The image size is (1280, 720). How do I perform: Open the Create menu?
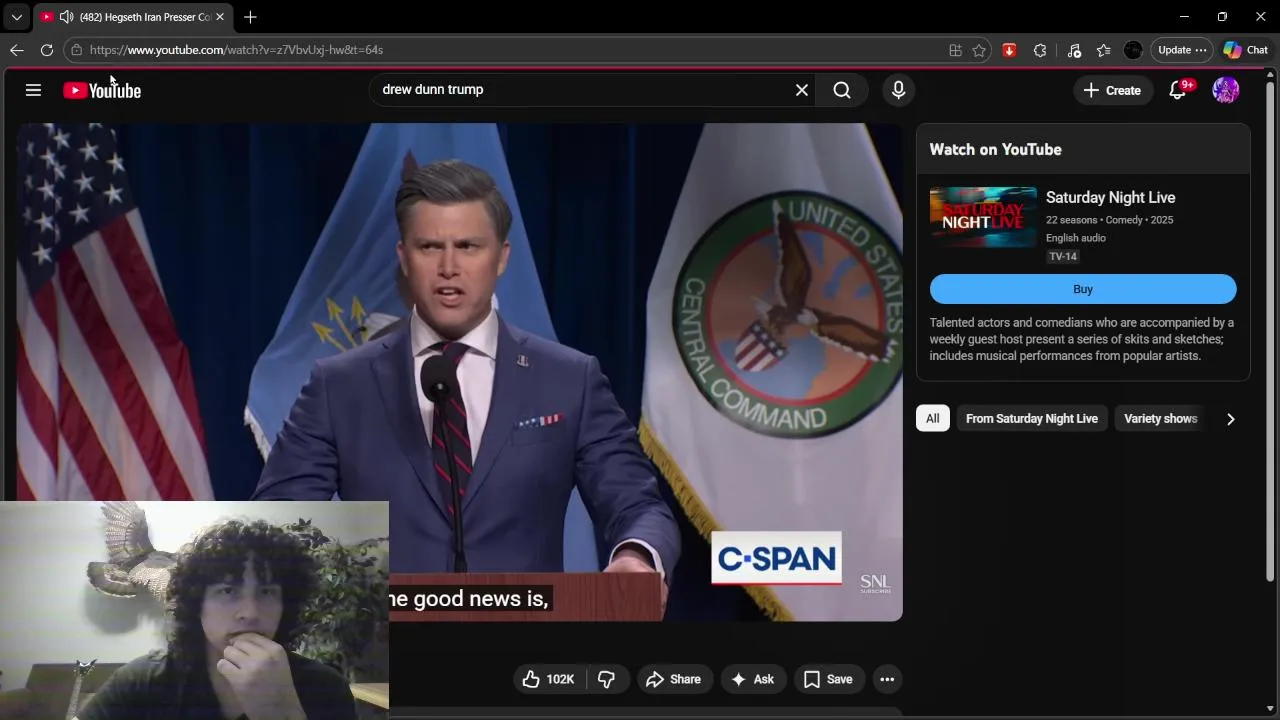pyautogui.click(x=1112, y=90)
